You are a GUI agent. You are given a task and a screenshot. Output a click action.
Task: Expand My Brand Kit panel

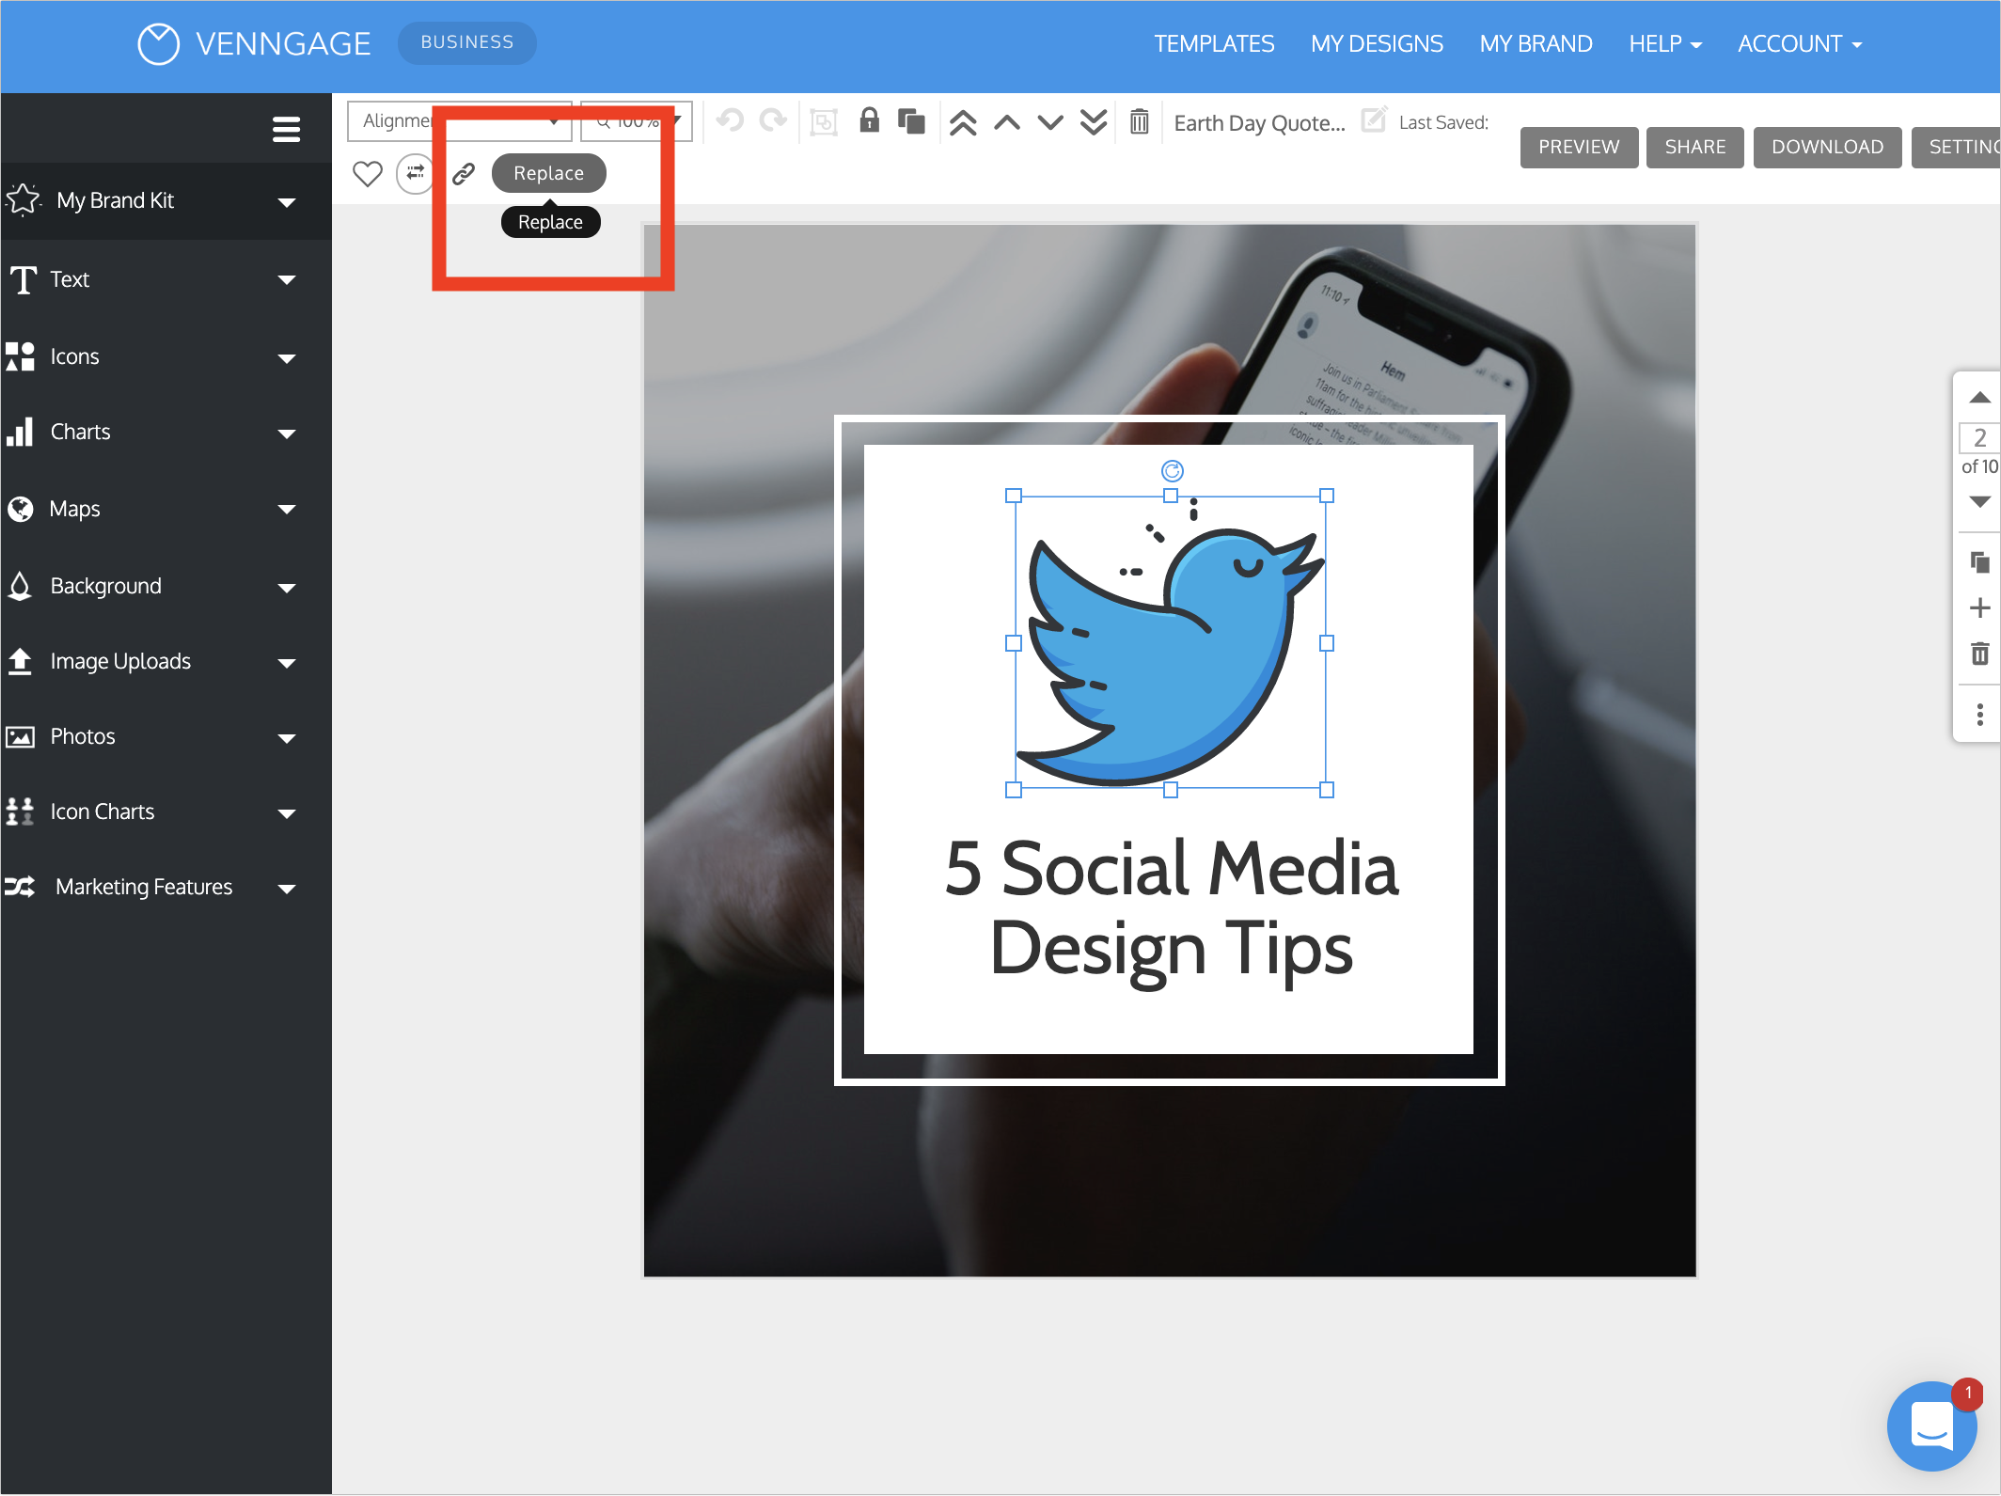pyautogui.click(x=165, y=201)
